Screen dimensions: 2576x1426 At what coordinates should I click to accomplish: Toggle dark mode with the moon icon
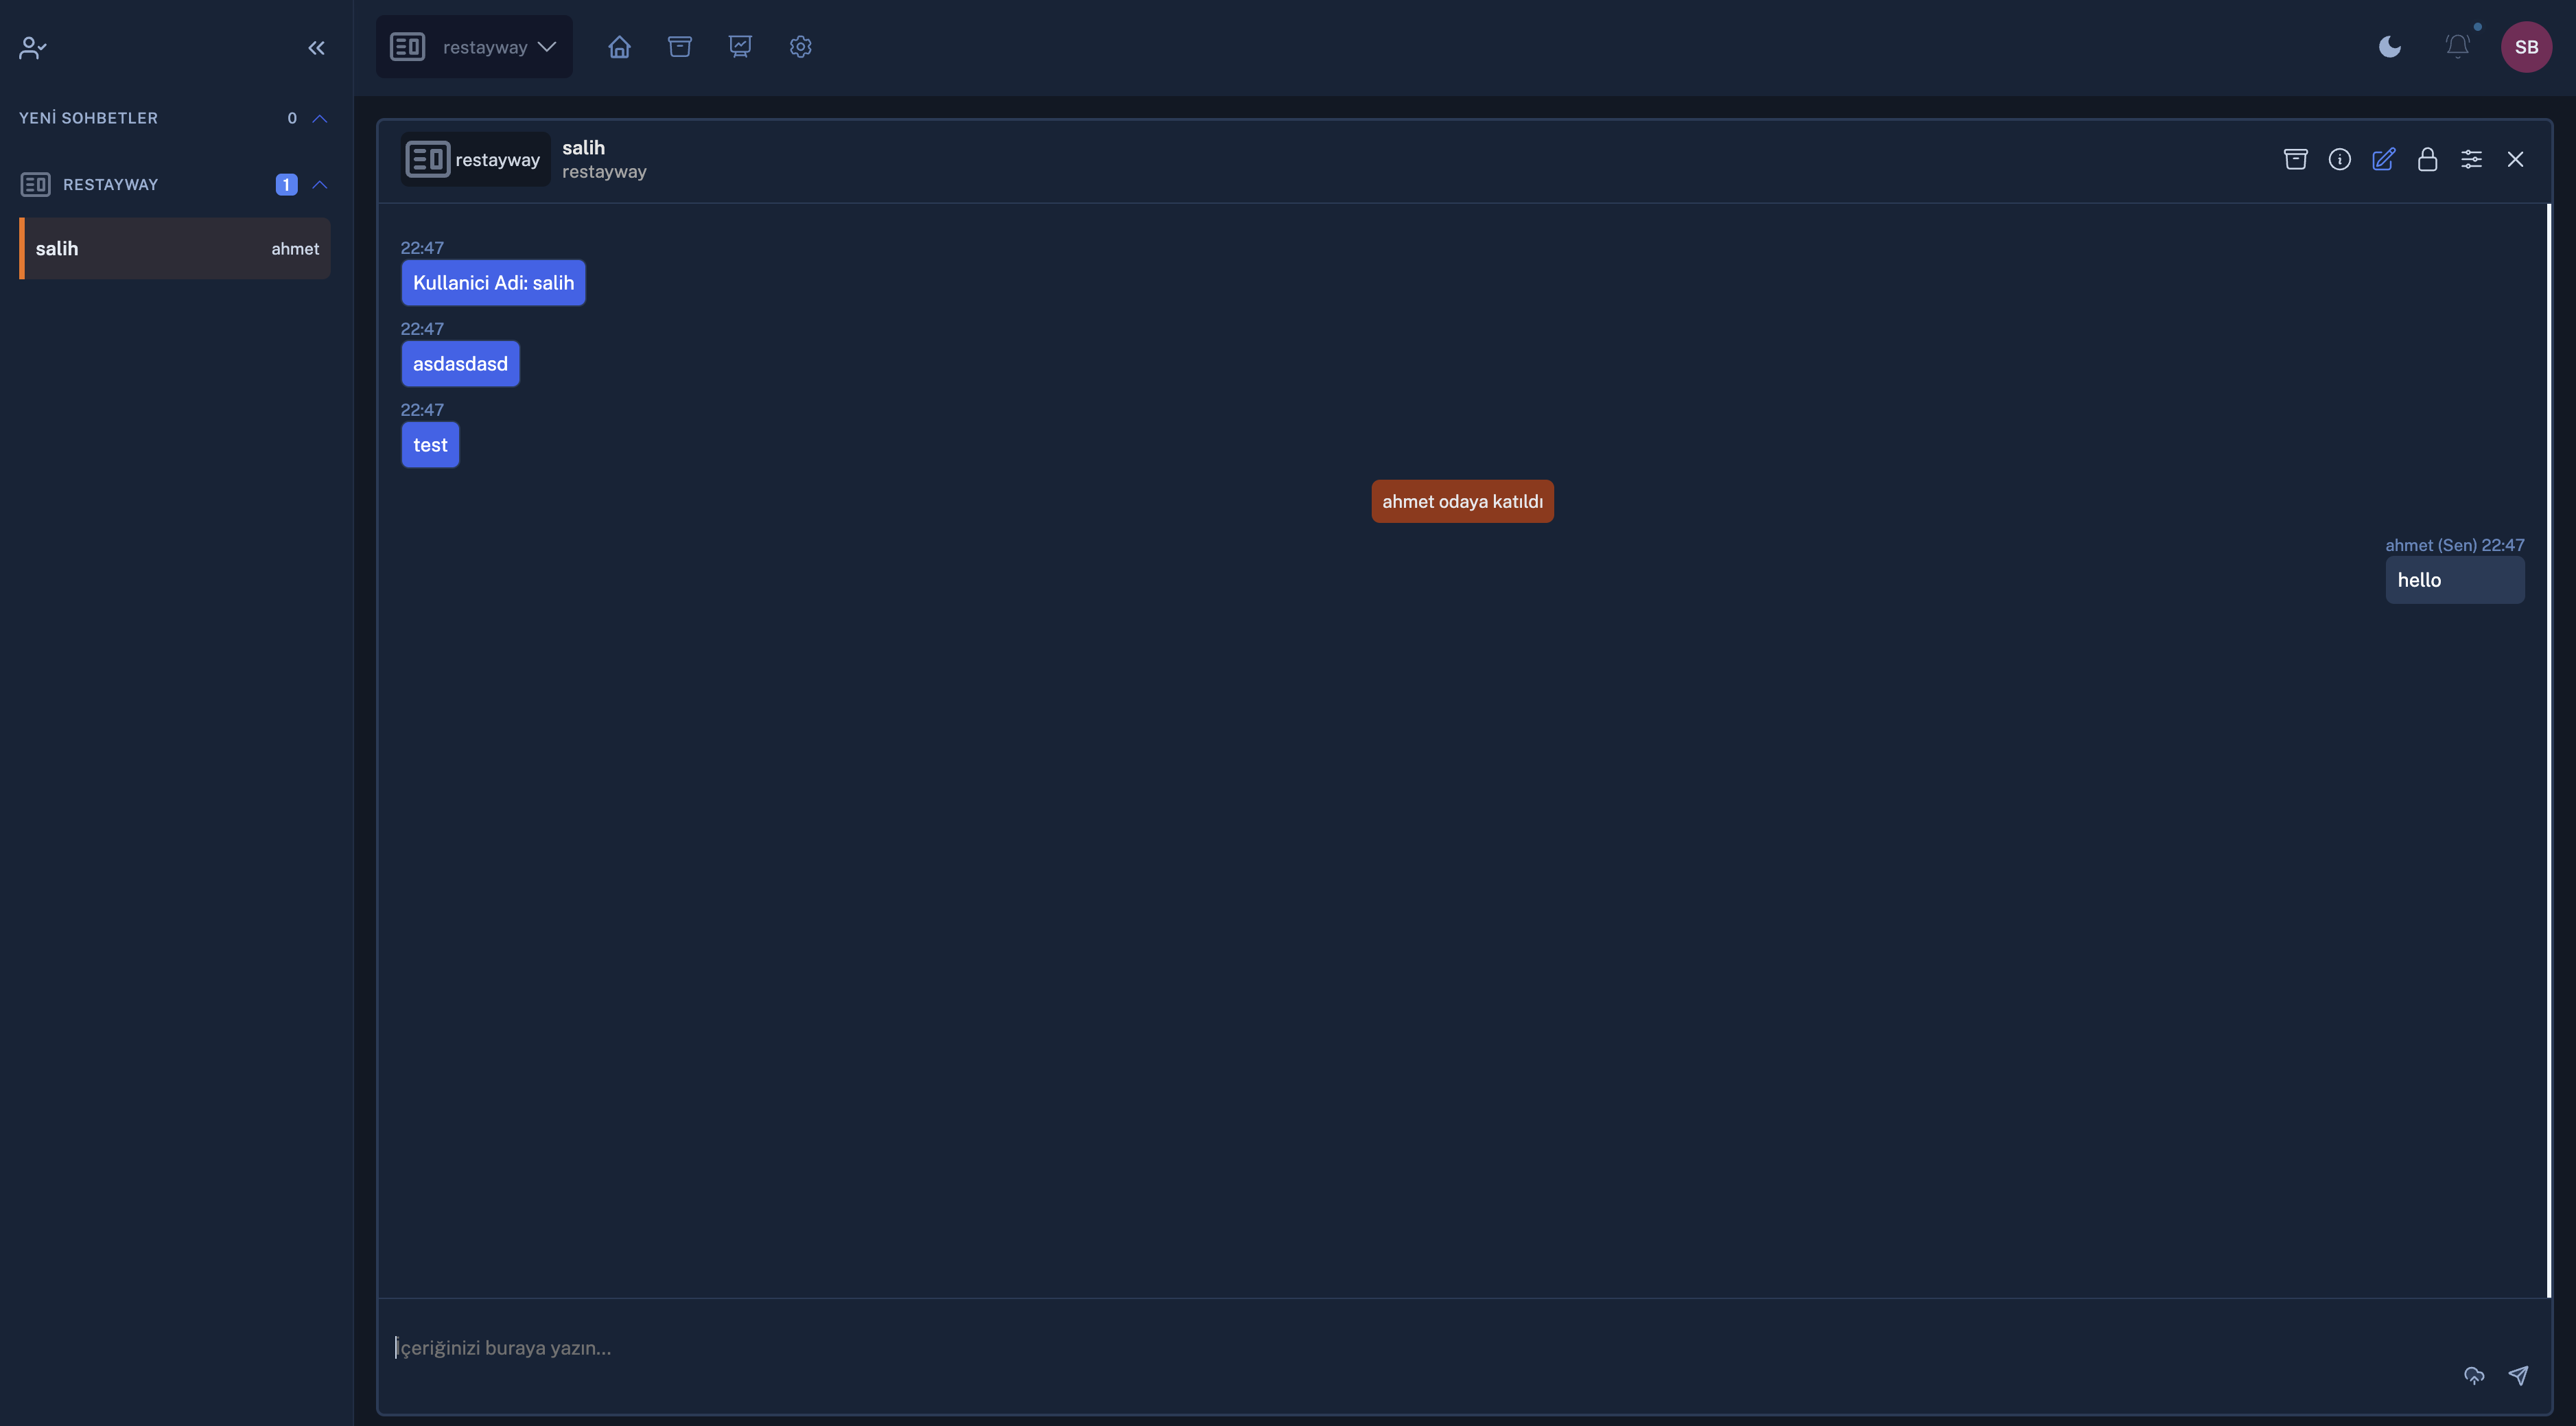[x=2389, y=47]
